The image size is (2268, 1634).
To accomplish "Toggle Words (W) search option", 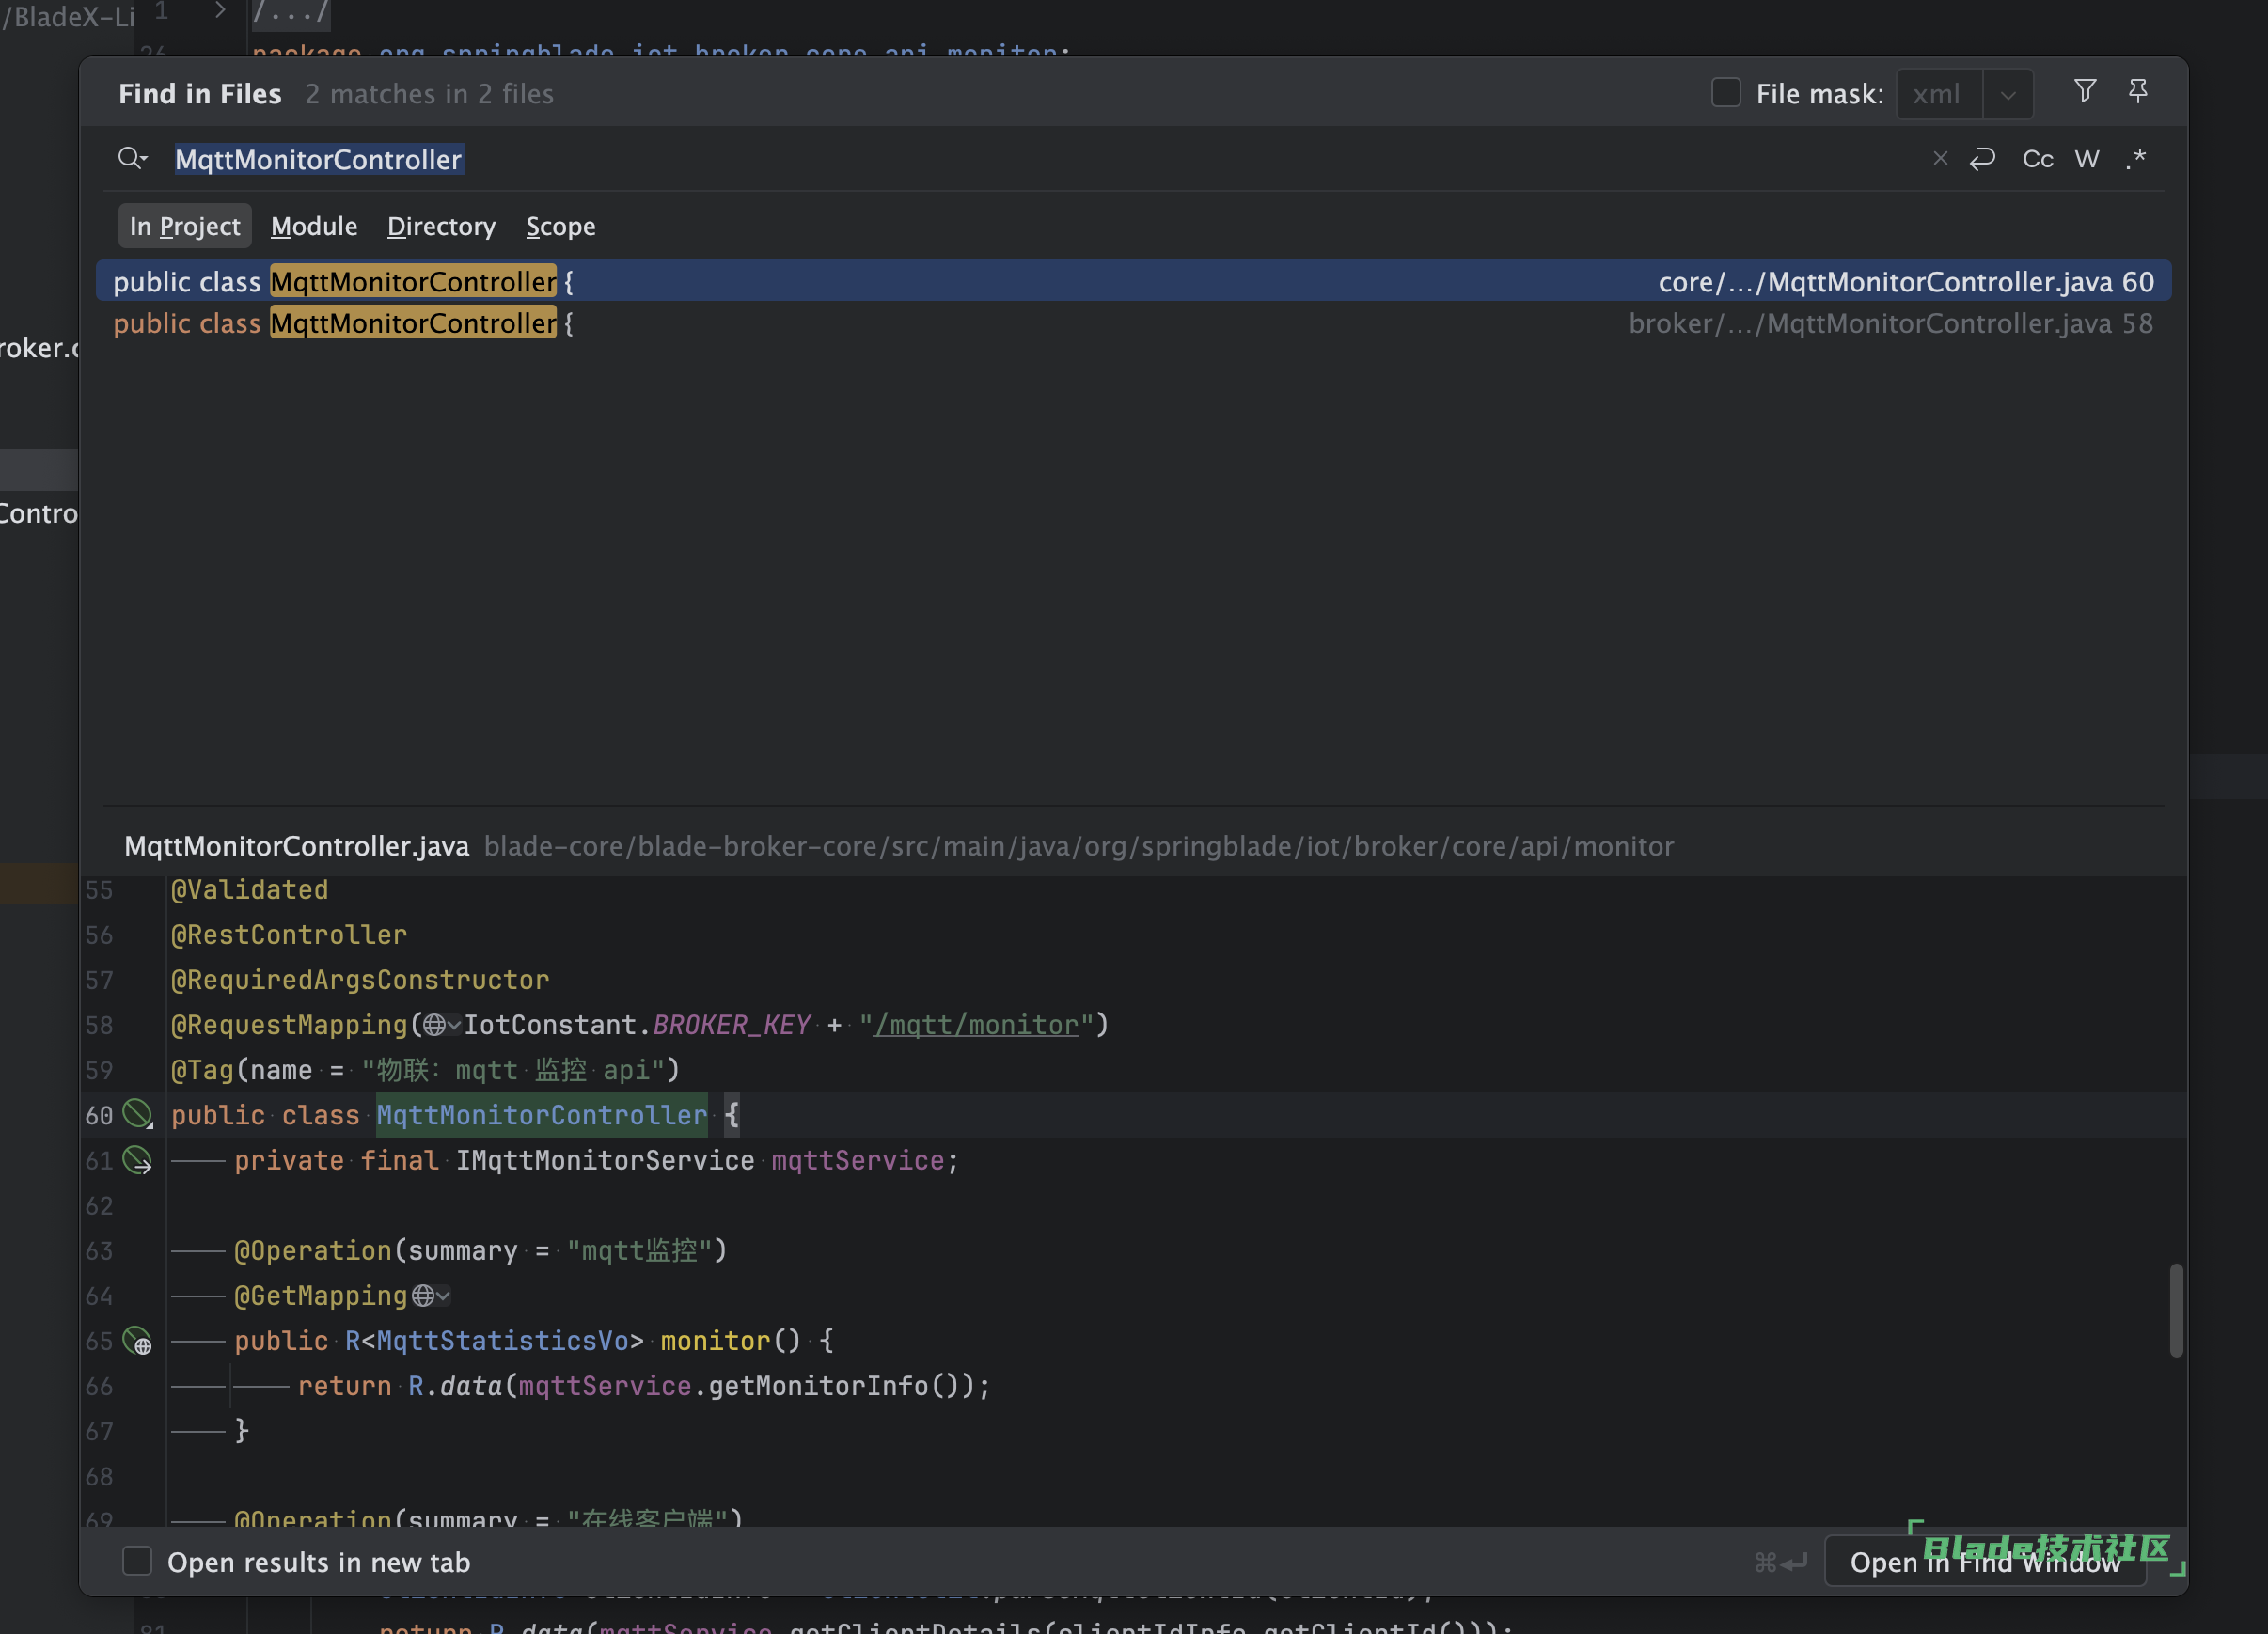I will point(2086,159).
